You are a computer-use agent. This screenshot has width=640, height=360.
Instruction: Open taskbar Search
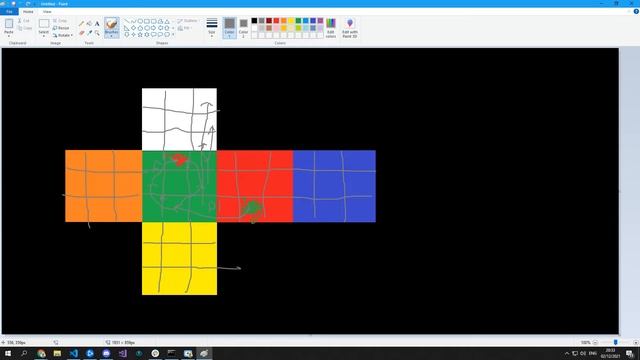click(24, 353)
